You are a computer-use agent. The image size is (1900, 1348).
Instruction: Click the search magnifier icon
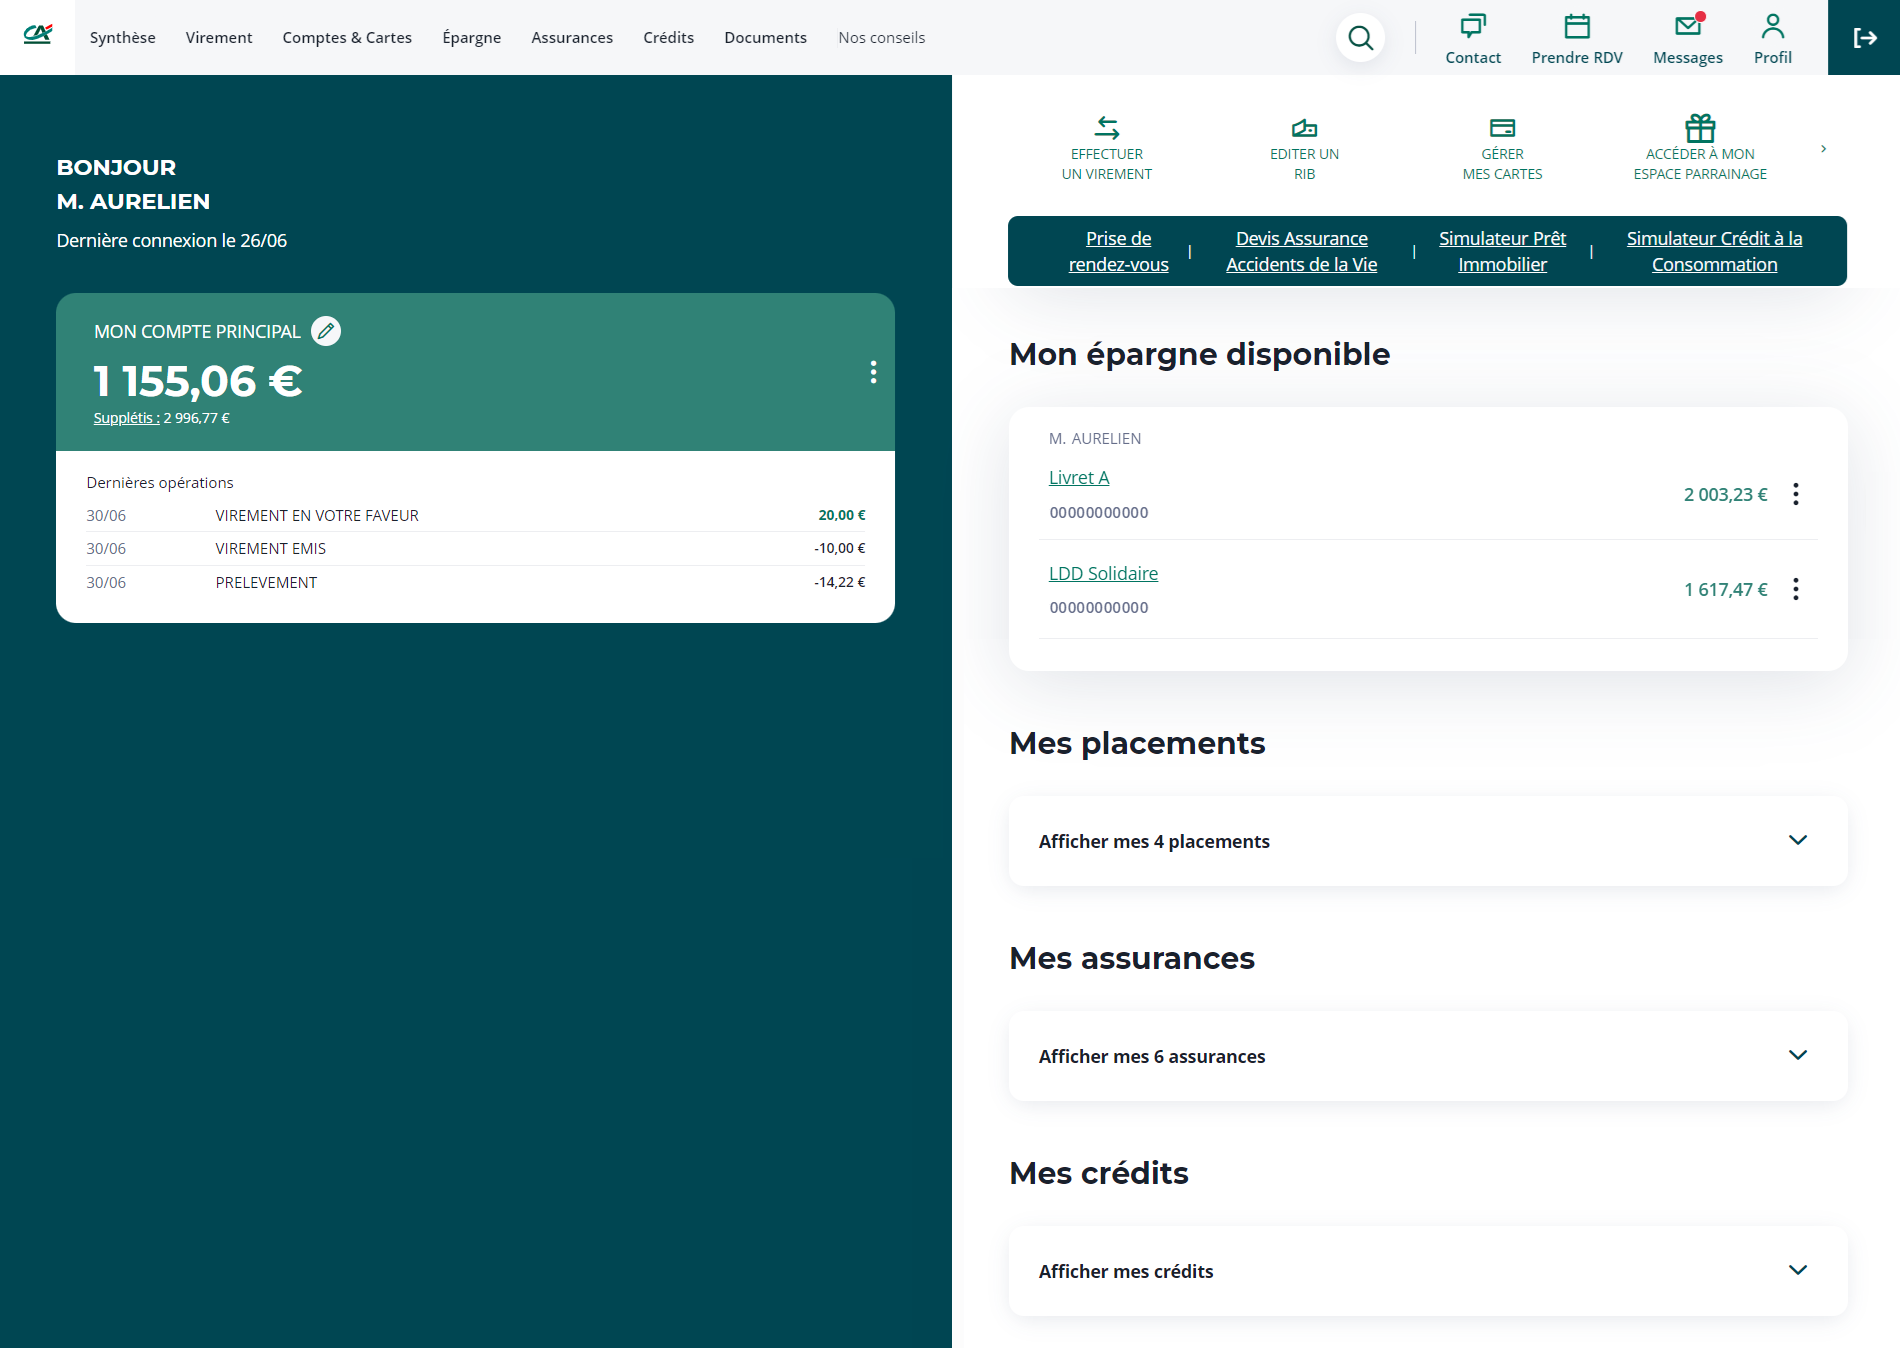tap(1360, 38)
